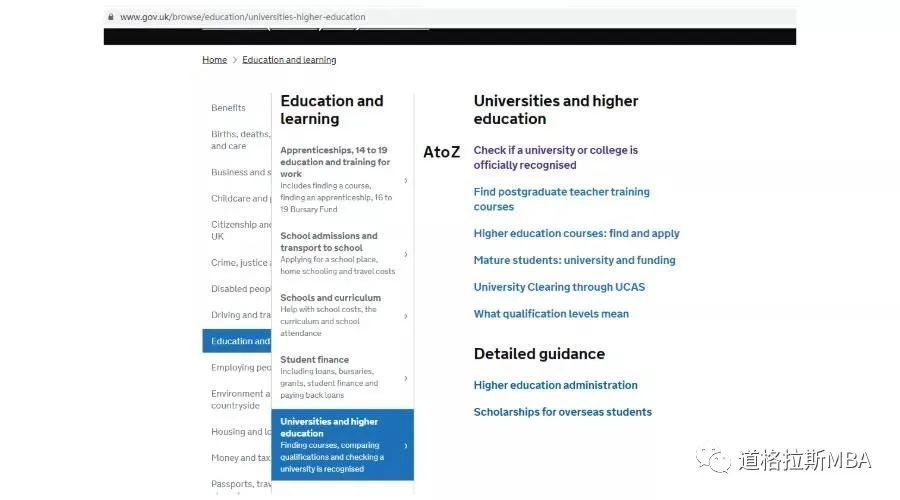Select Benefits in the left category list
The image size is (900, 500).
(228, 108)
